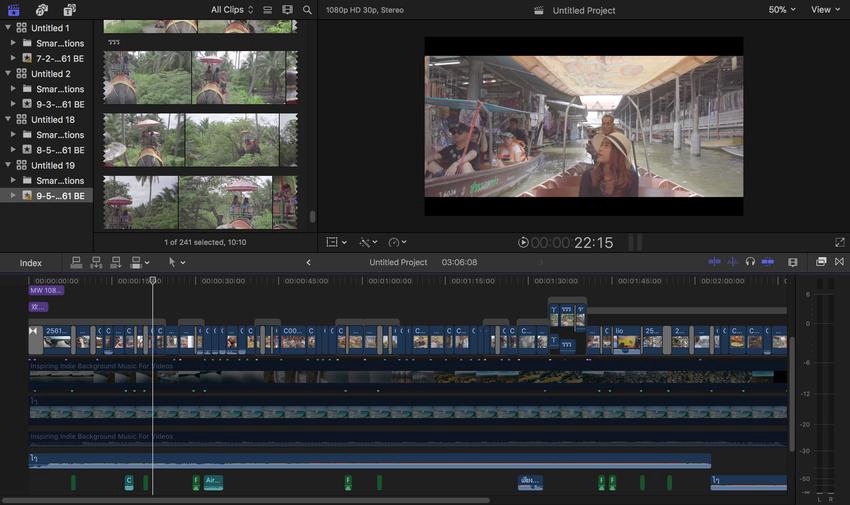This screenshot has height=505, width=850.
Task: Append selected clip to storyline
Action: (x=115, y=262)
